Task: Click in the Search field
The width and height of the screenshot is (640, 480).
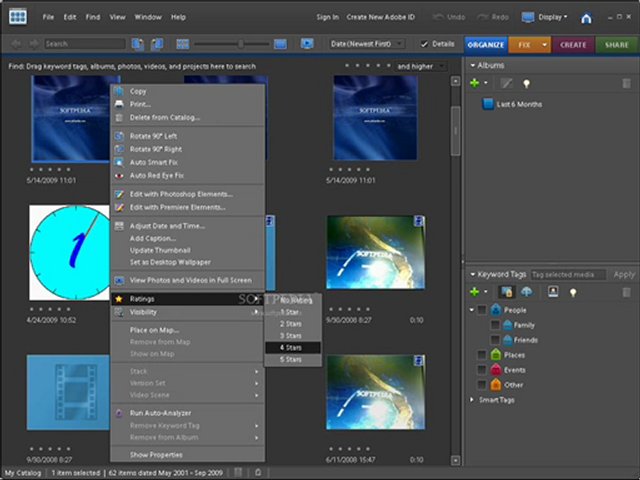Action: [84, 44]
